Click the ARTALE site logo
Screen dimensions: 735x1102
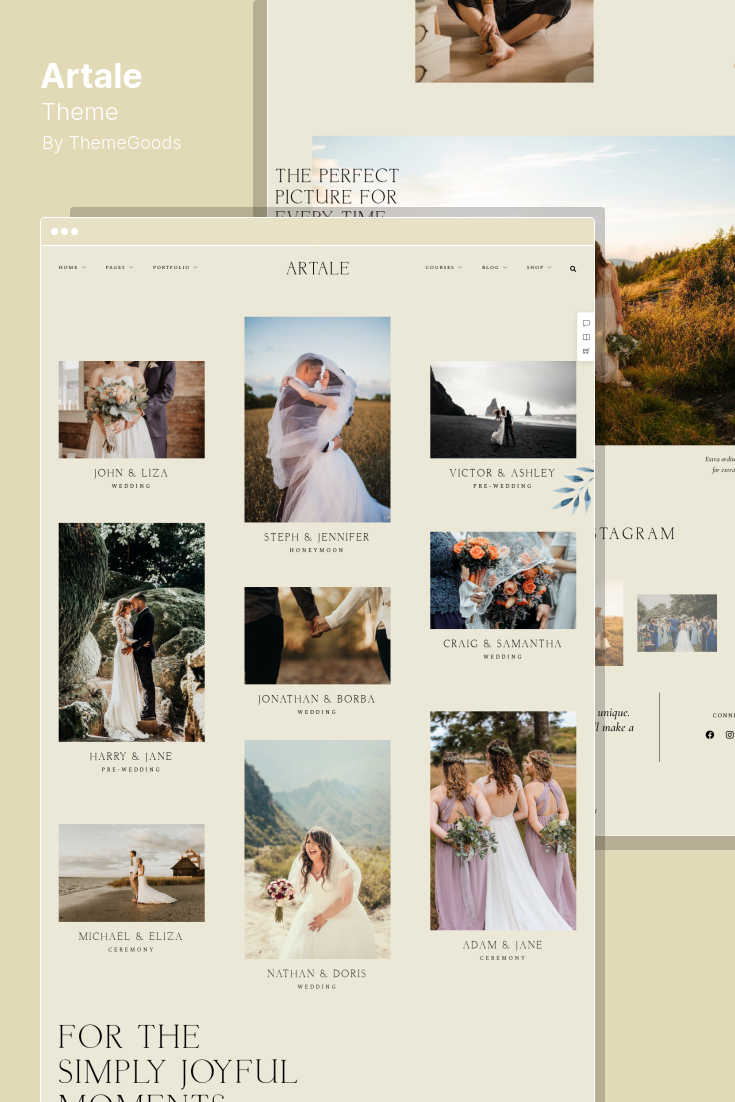[318, 268]
